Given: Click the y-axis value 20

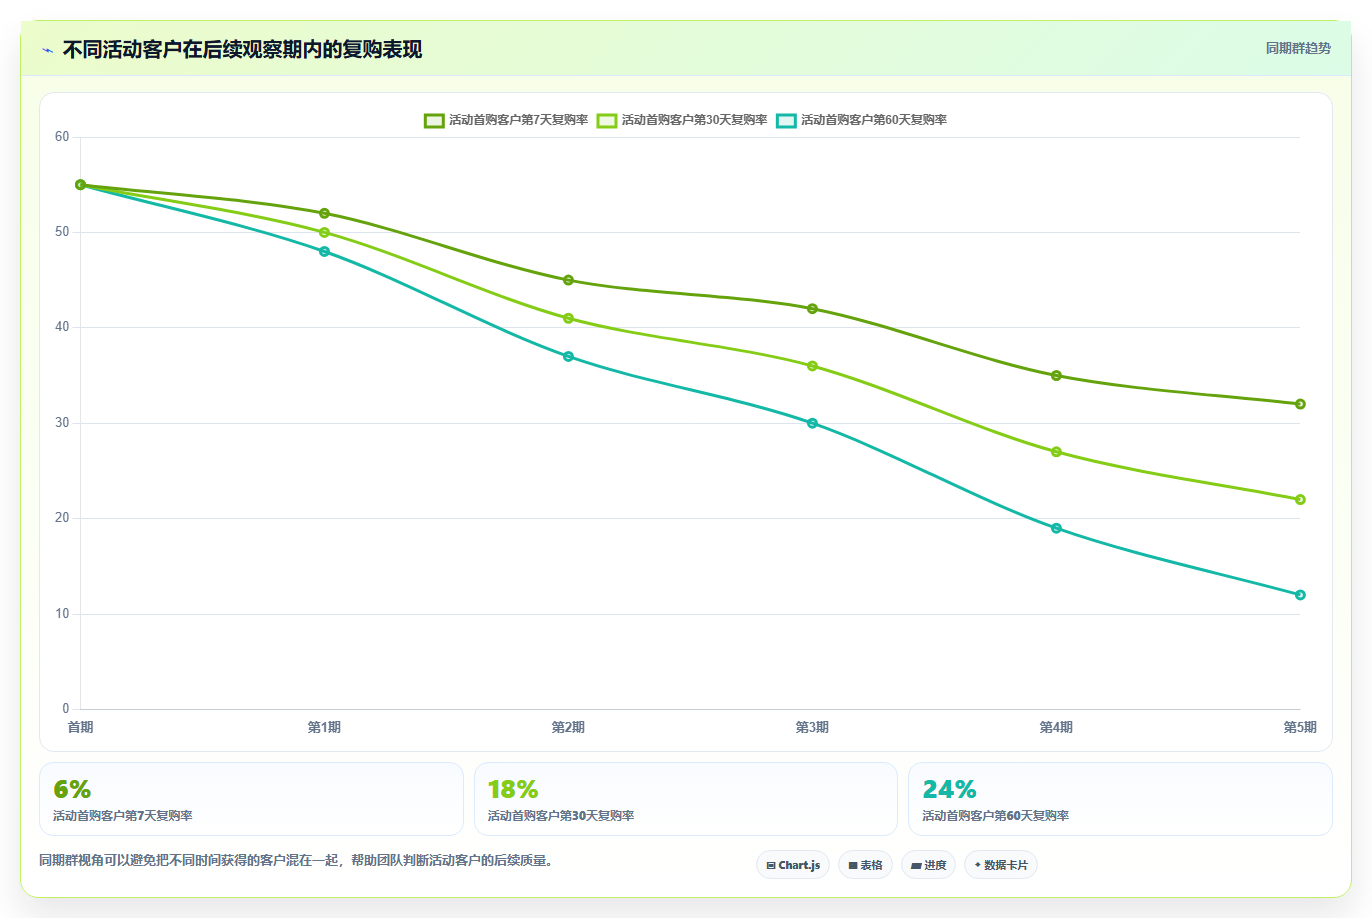Looking at the screenshot, I should tap(62, 518).
